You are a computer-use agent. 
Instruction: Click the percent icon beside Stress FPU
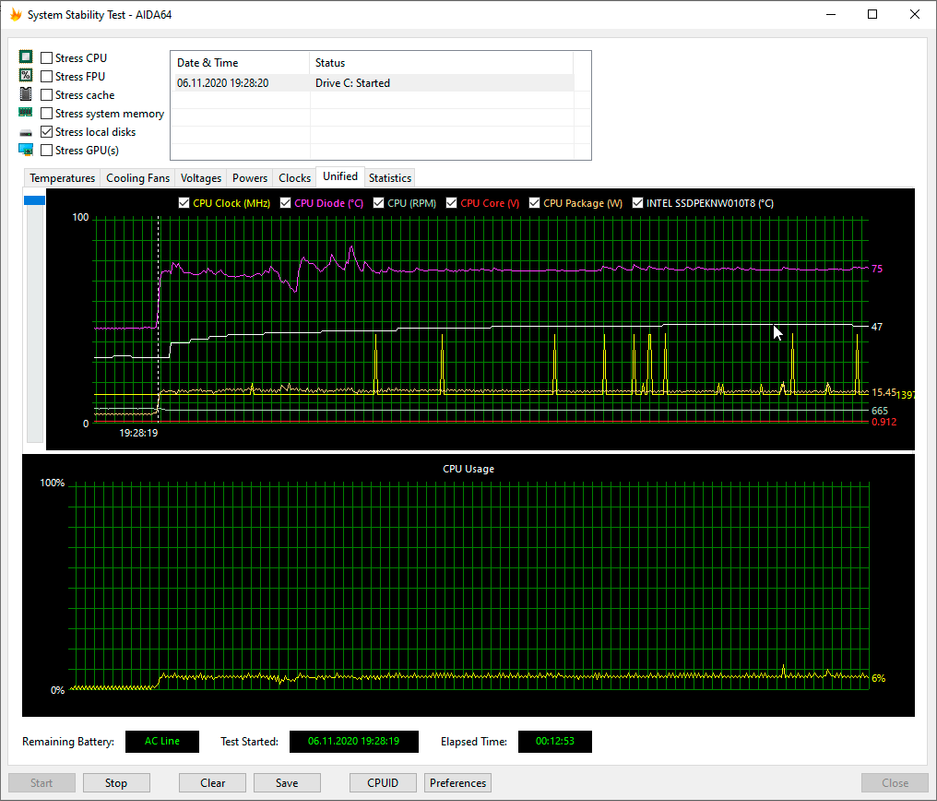tap(26, 75)
